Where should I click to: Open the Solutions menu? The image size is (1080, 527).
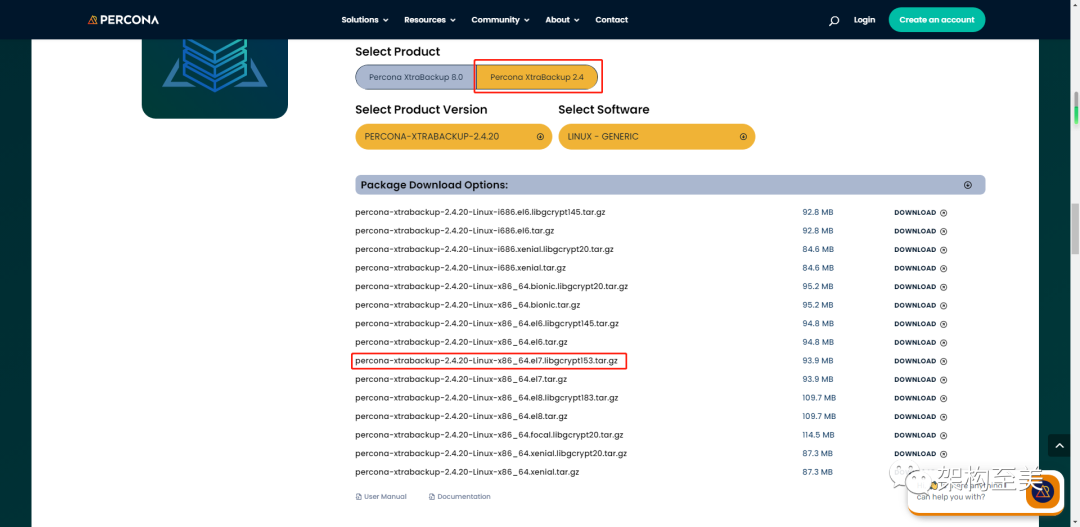[365, 20]
